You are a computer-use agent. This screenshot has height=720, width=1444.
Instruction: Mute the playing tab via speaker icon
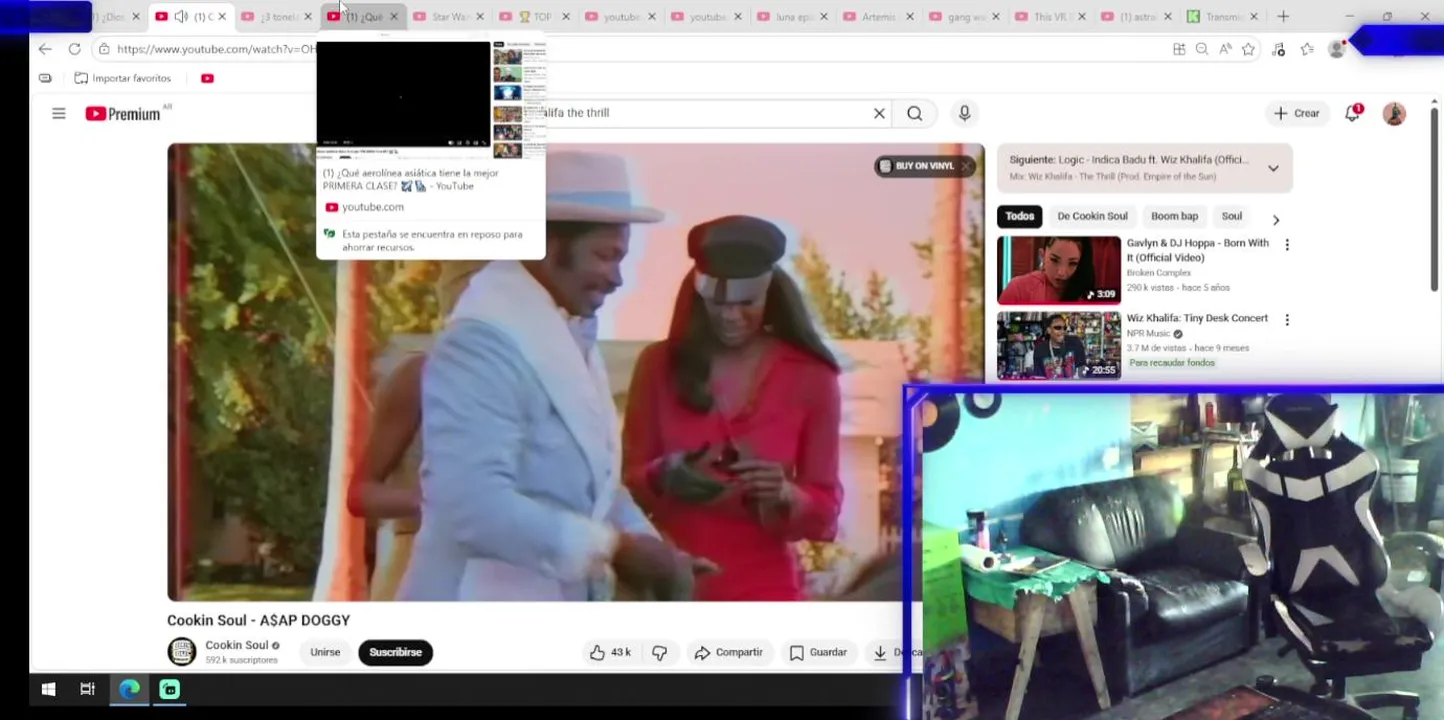pos(181,16)
